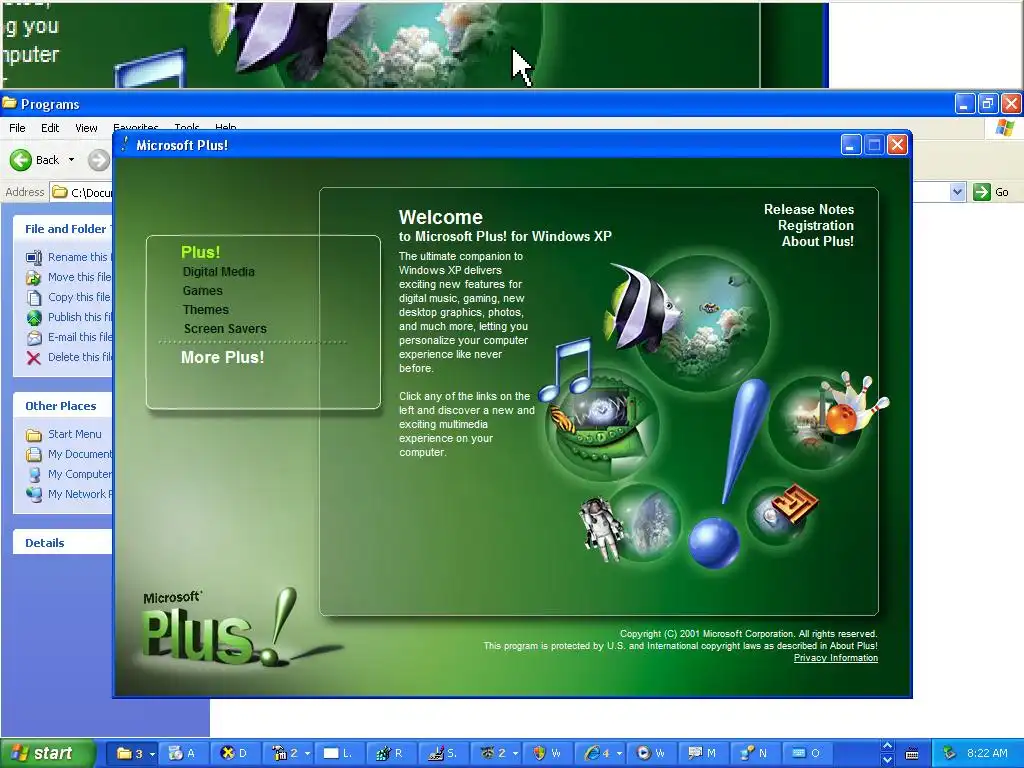The width and height of the screenshot is (1024, 768).
Task: Click Back button in Programs window
Action: point(35,160)
